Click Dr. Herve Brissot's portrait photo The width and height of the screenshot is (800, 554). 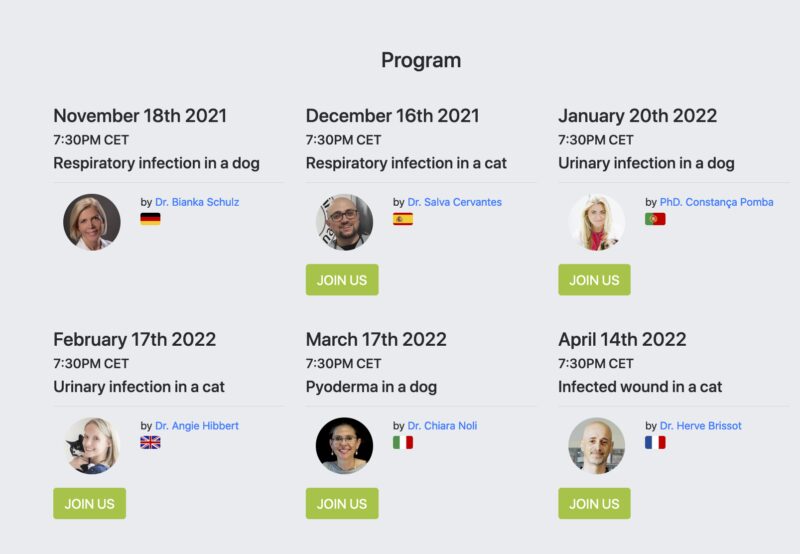[597, 446]
